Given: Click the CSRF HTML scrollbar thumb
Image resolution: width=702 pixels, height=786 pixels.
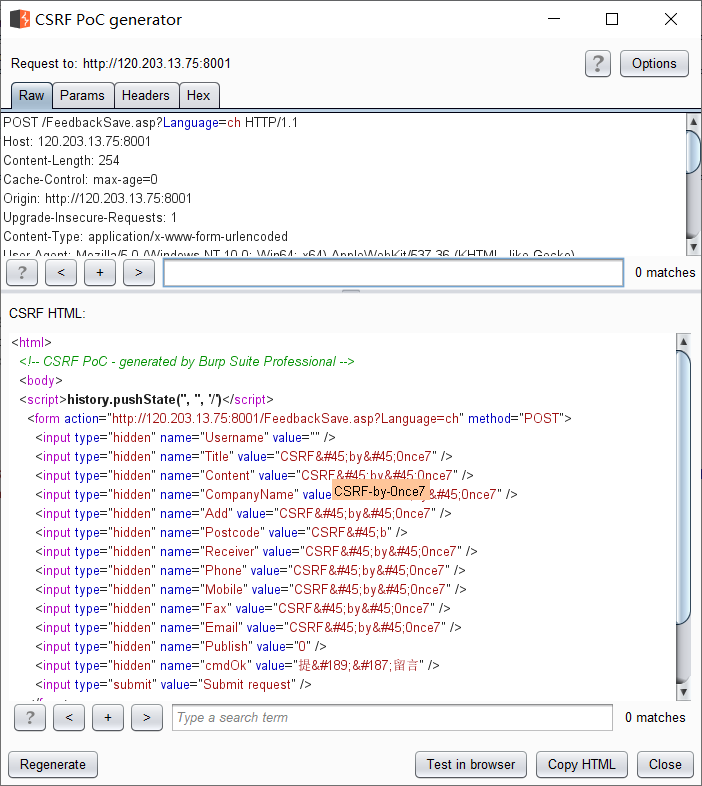Looking at the screenshot, I should click(x=683, y=487).
